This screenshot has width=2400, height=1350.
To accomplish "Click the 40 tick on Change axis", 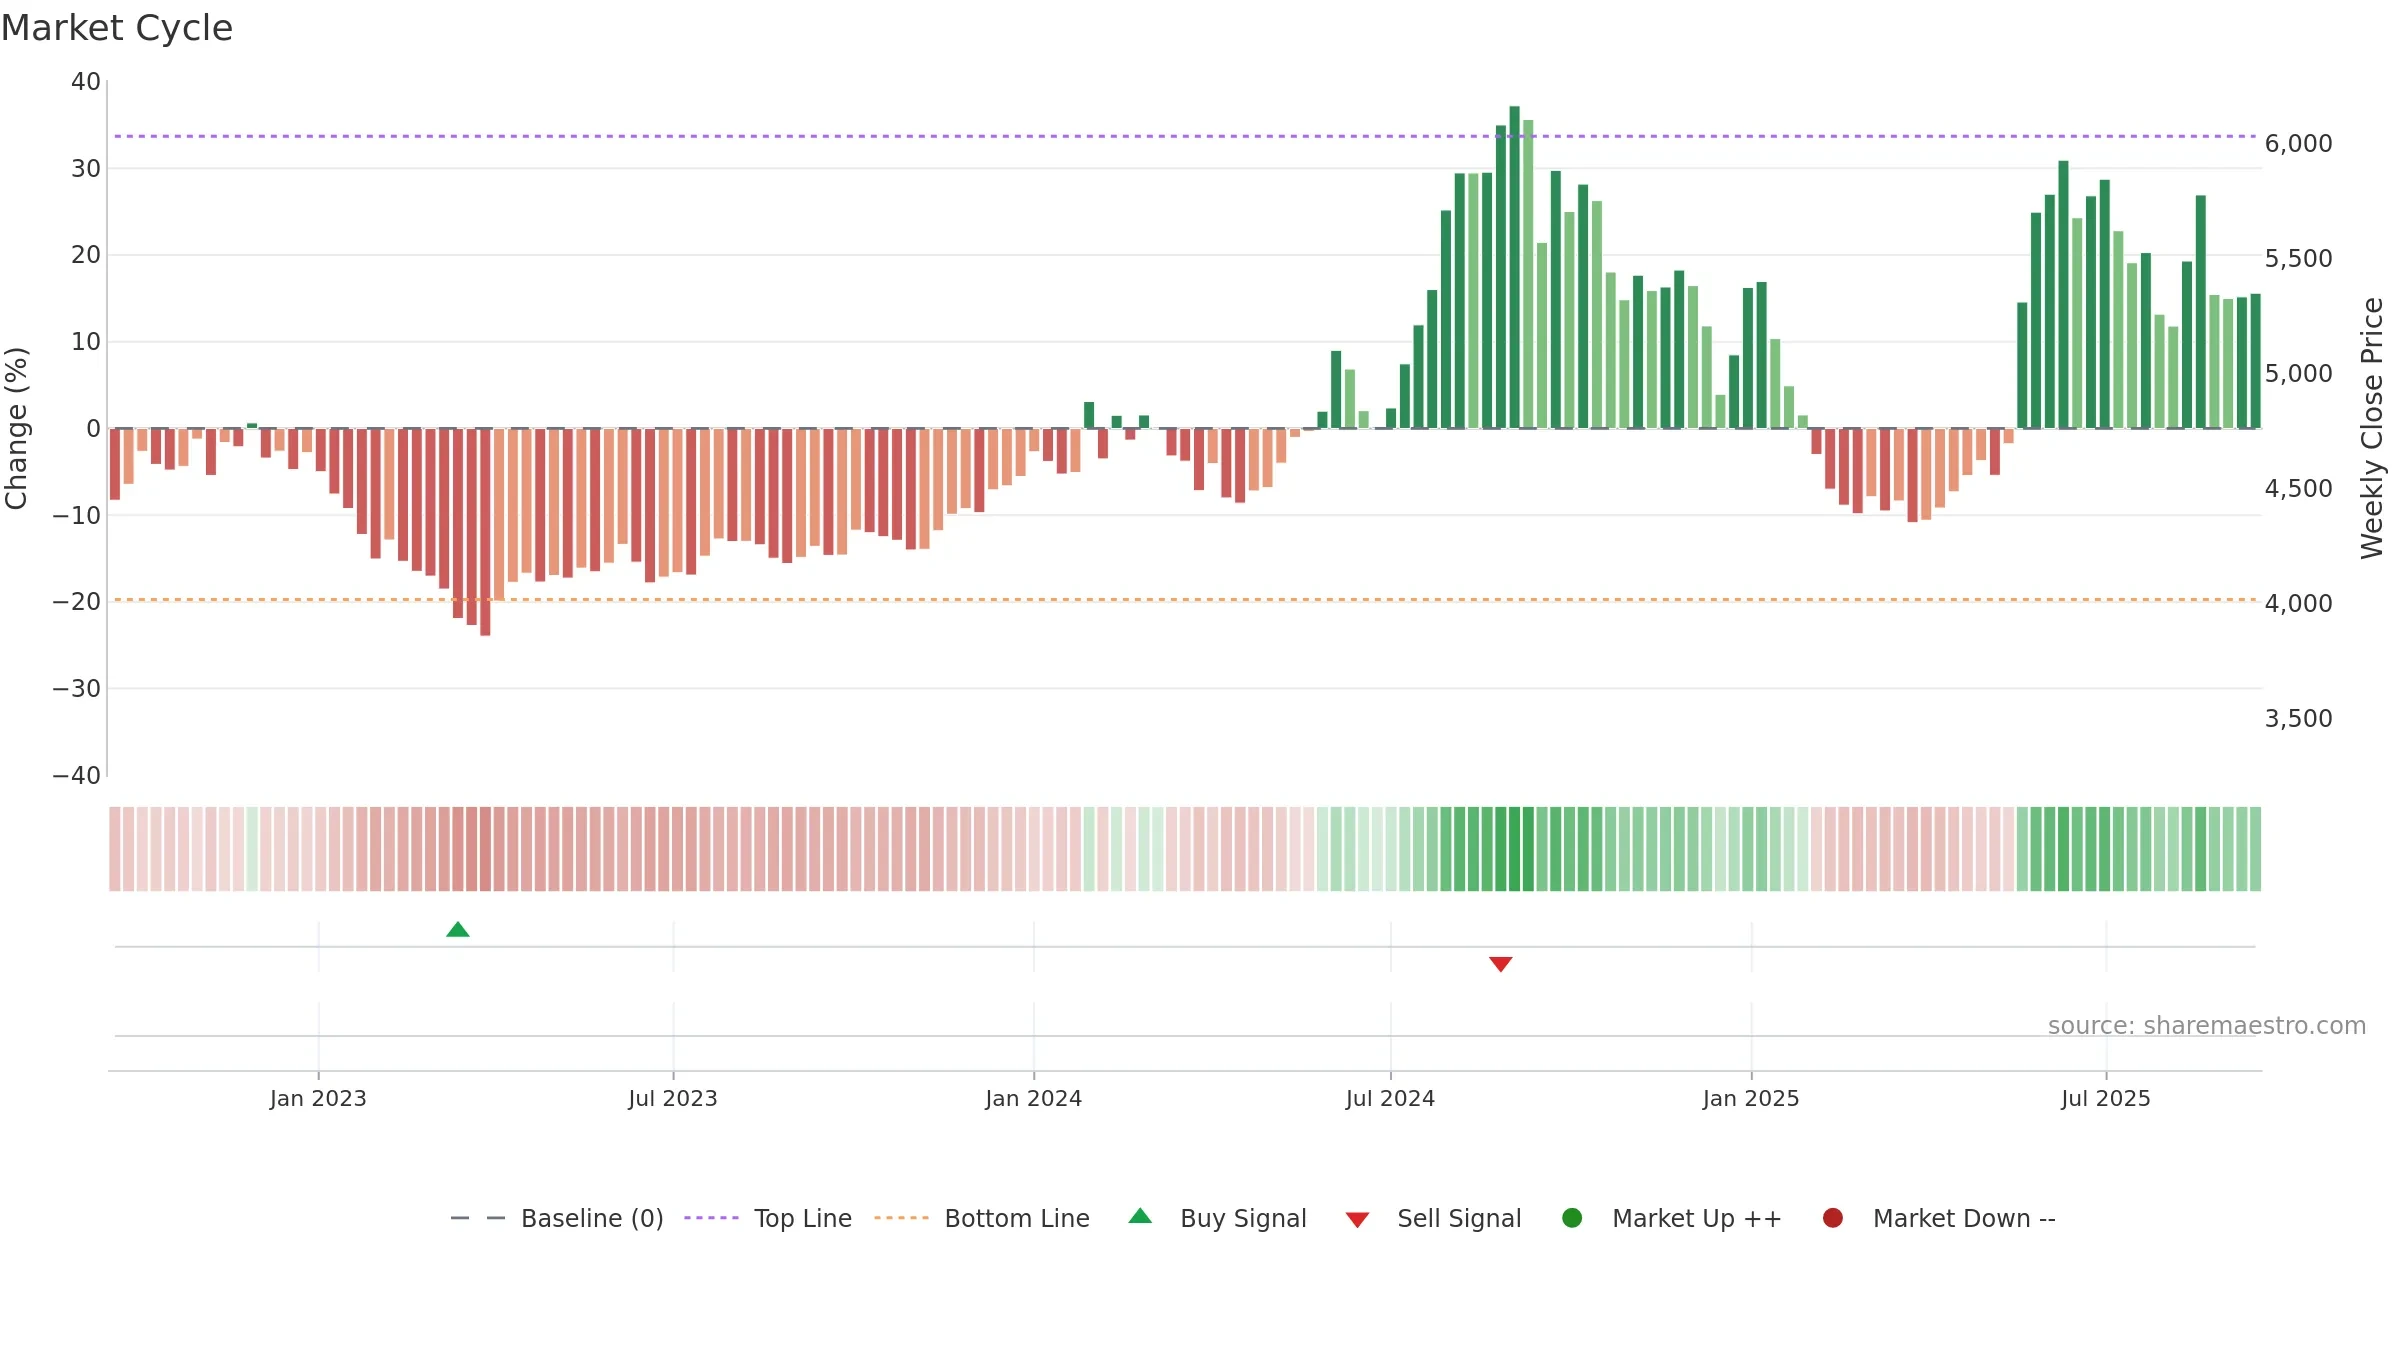I will (86, 82).
